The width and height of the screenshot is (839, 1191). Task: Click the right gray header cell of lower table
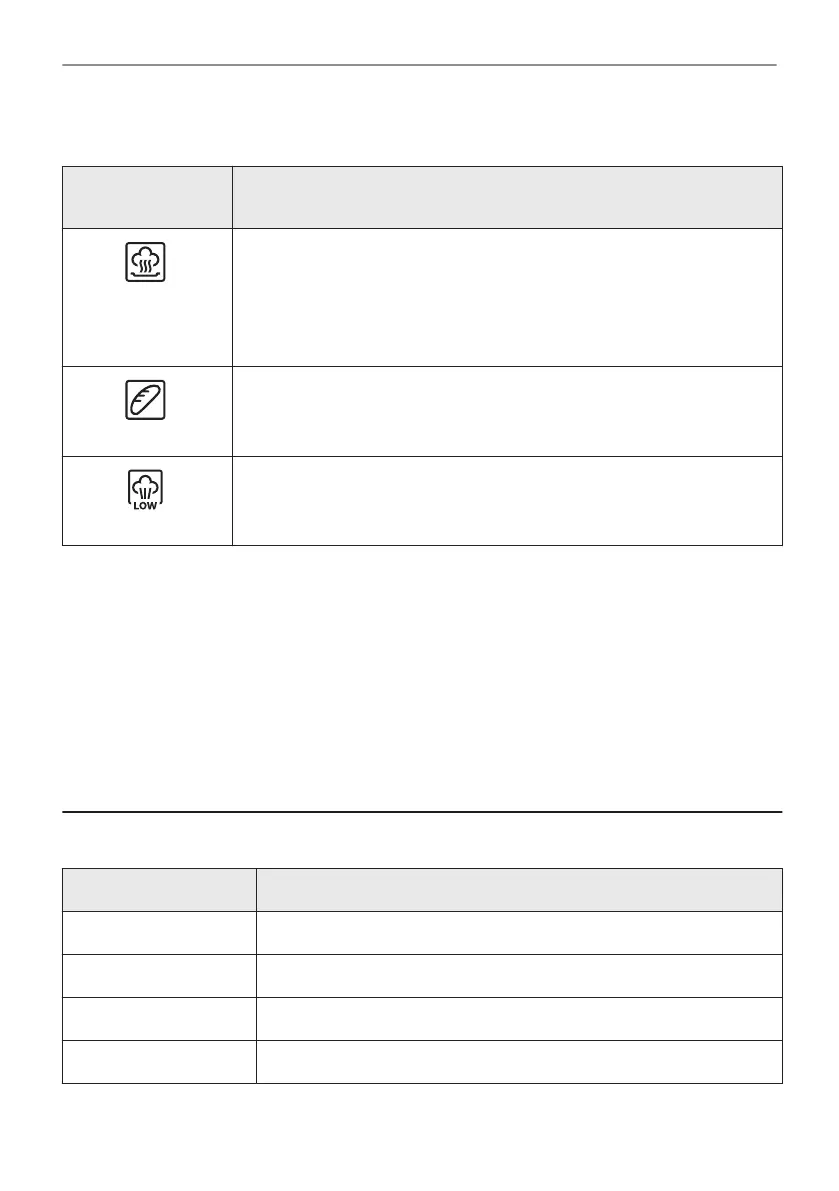(x=518, y=889)
